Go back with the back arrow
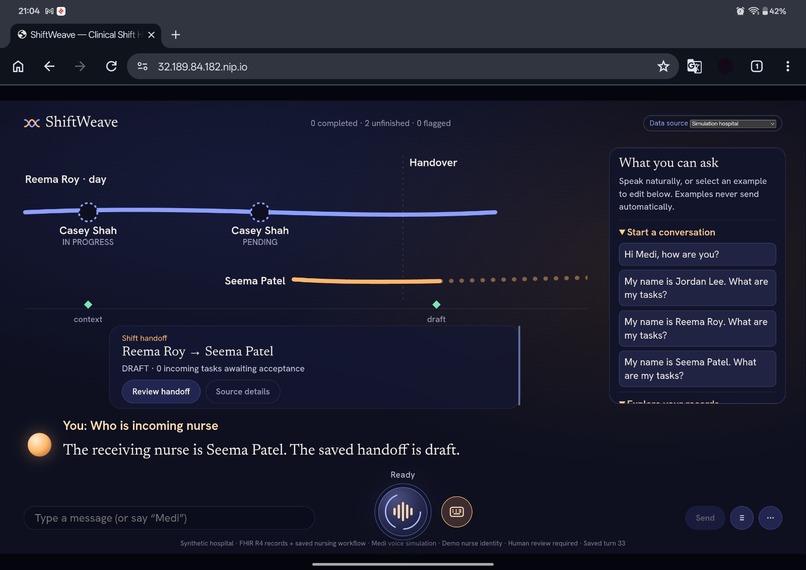806x570 pixels. [x=49, y=66]
